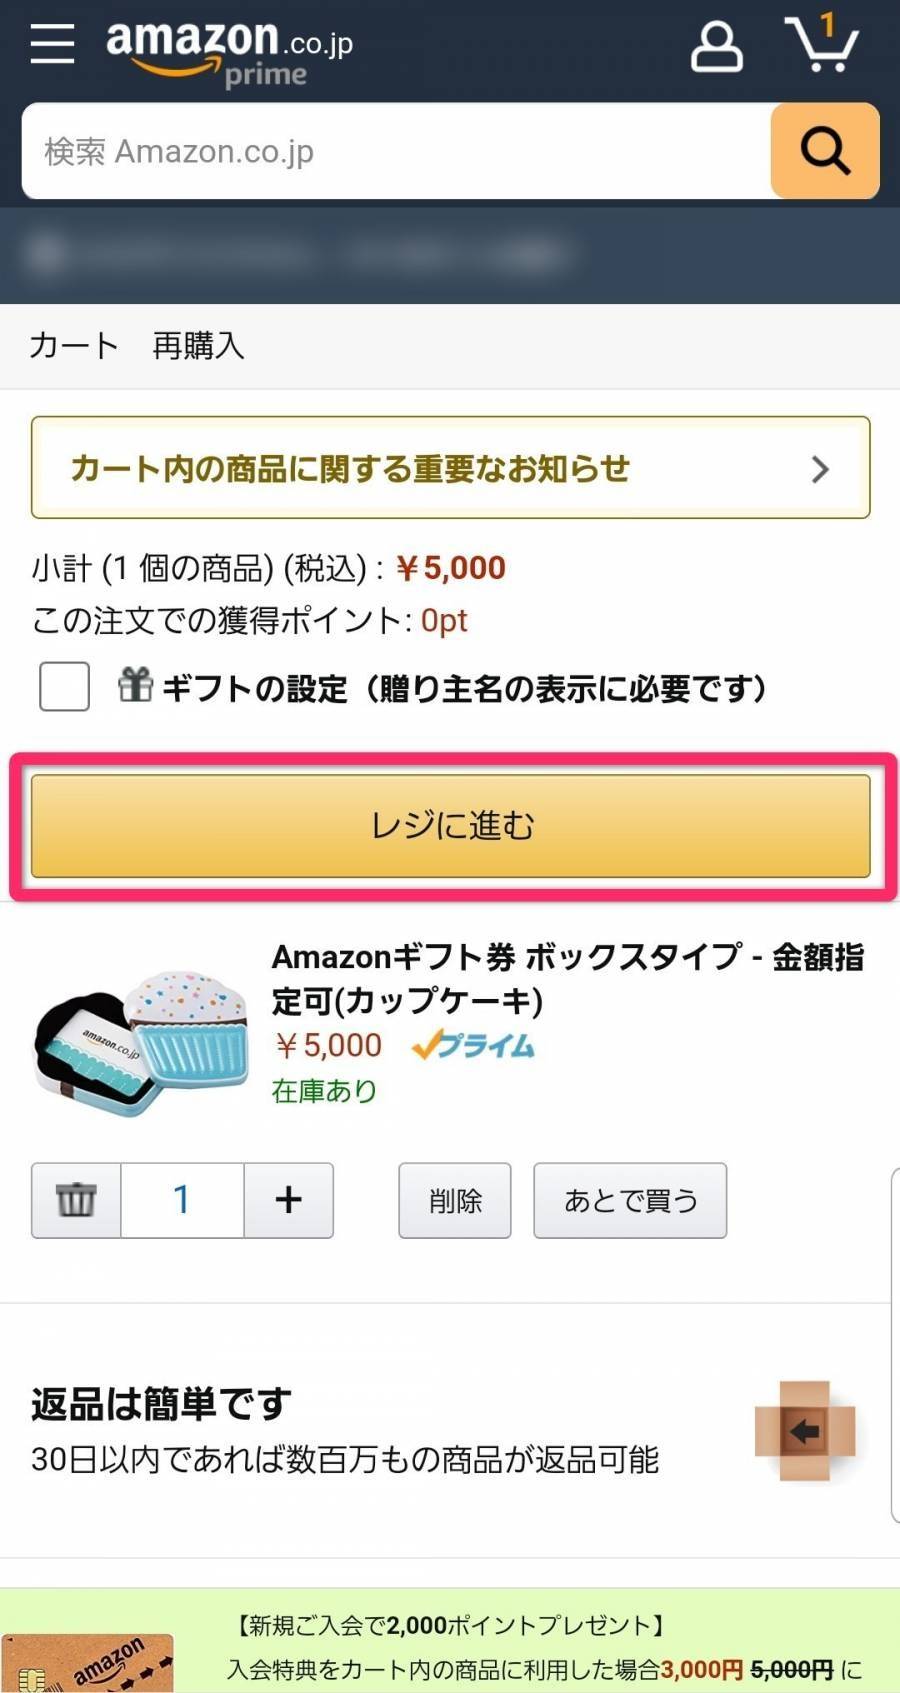The width and height of the screenshot is (900, 1693).
Task: Click the trash can icon to remove item
Action: pyautogui.click(x=75, y=1200)
